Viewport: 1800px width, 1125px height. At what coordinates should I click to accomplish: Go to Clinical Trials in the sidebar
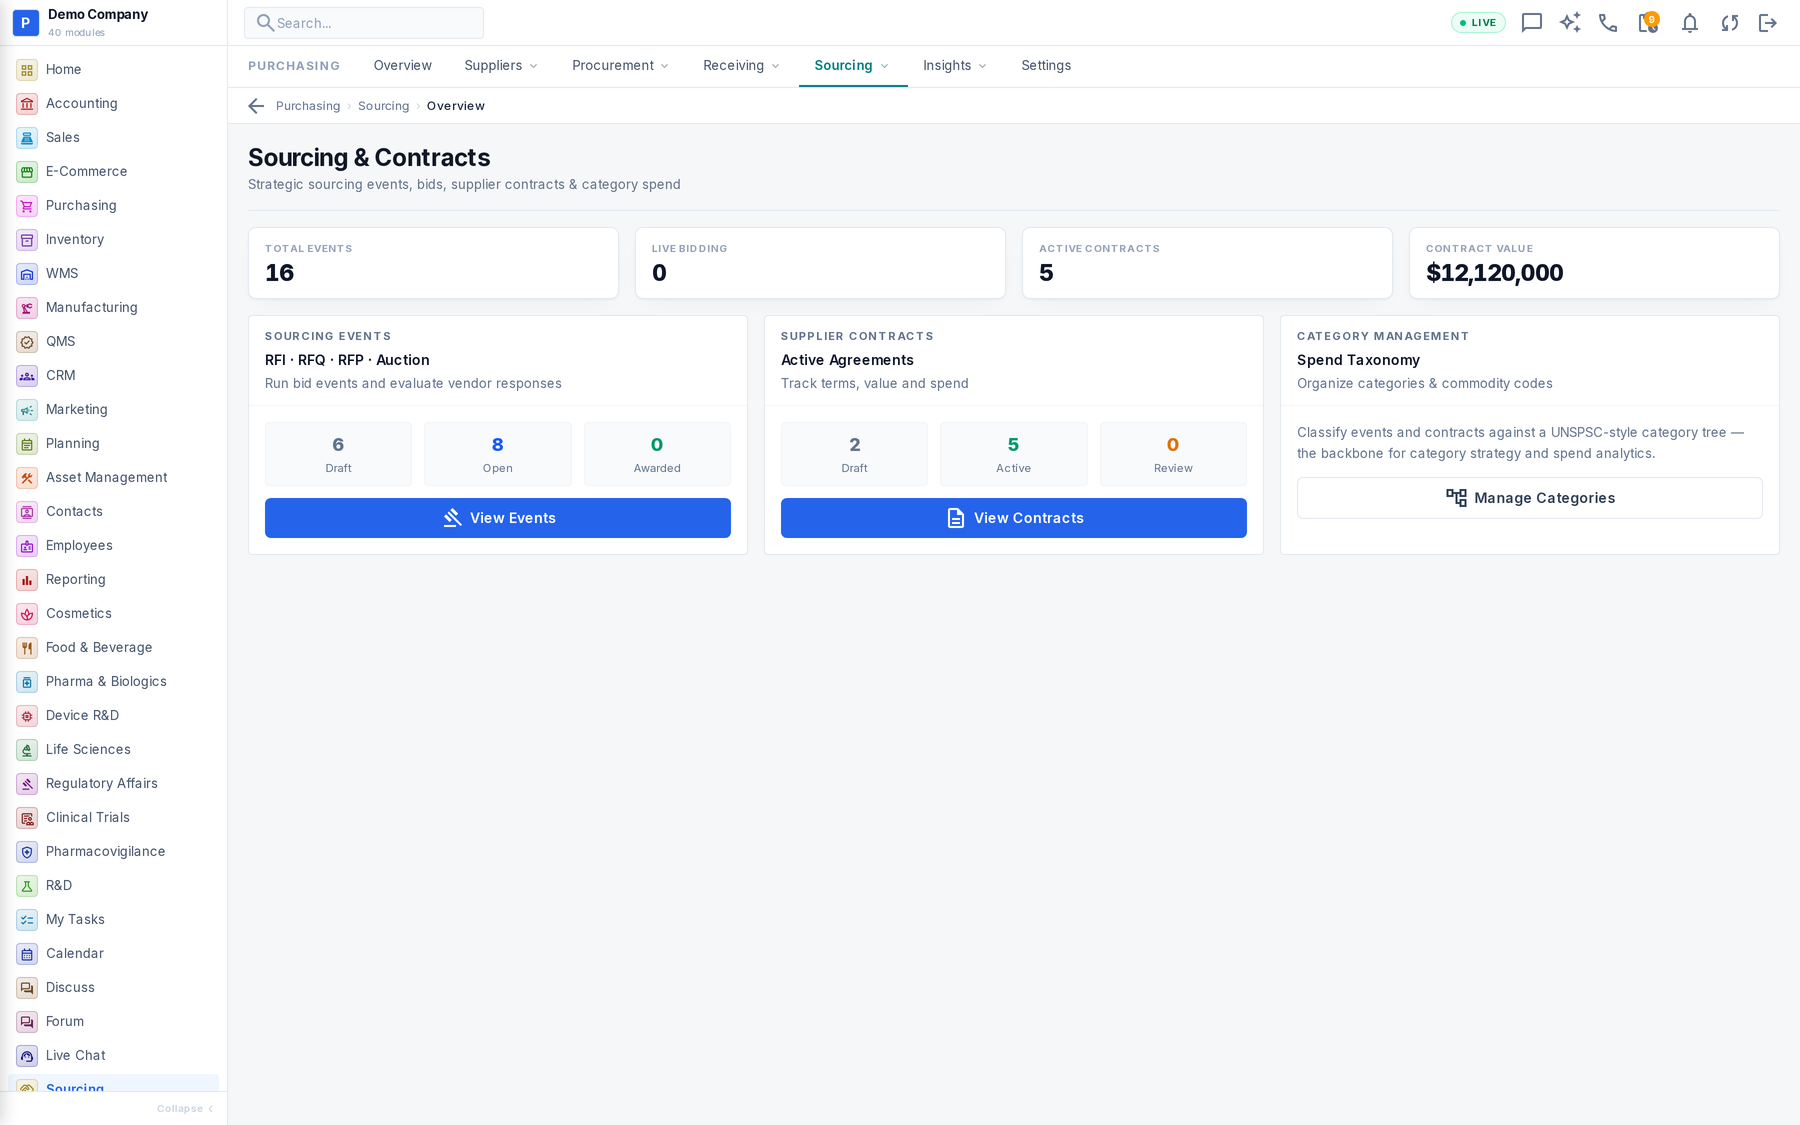tap(113, 818)
